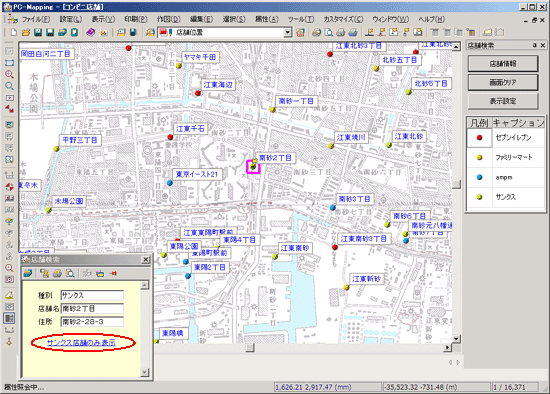Open the ツール(T) menu

[301, 20]
